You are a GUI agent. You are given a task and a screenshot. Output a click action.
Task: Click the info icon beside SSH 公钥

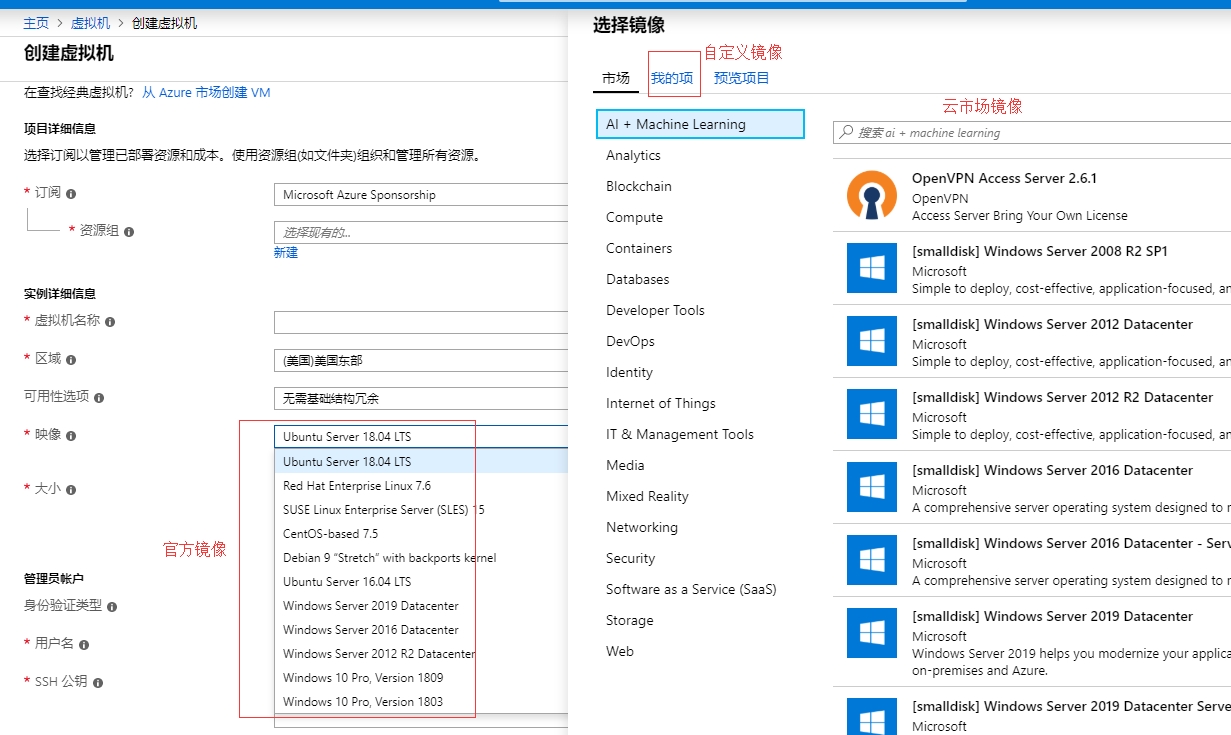pos(98,683)
